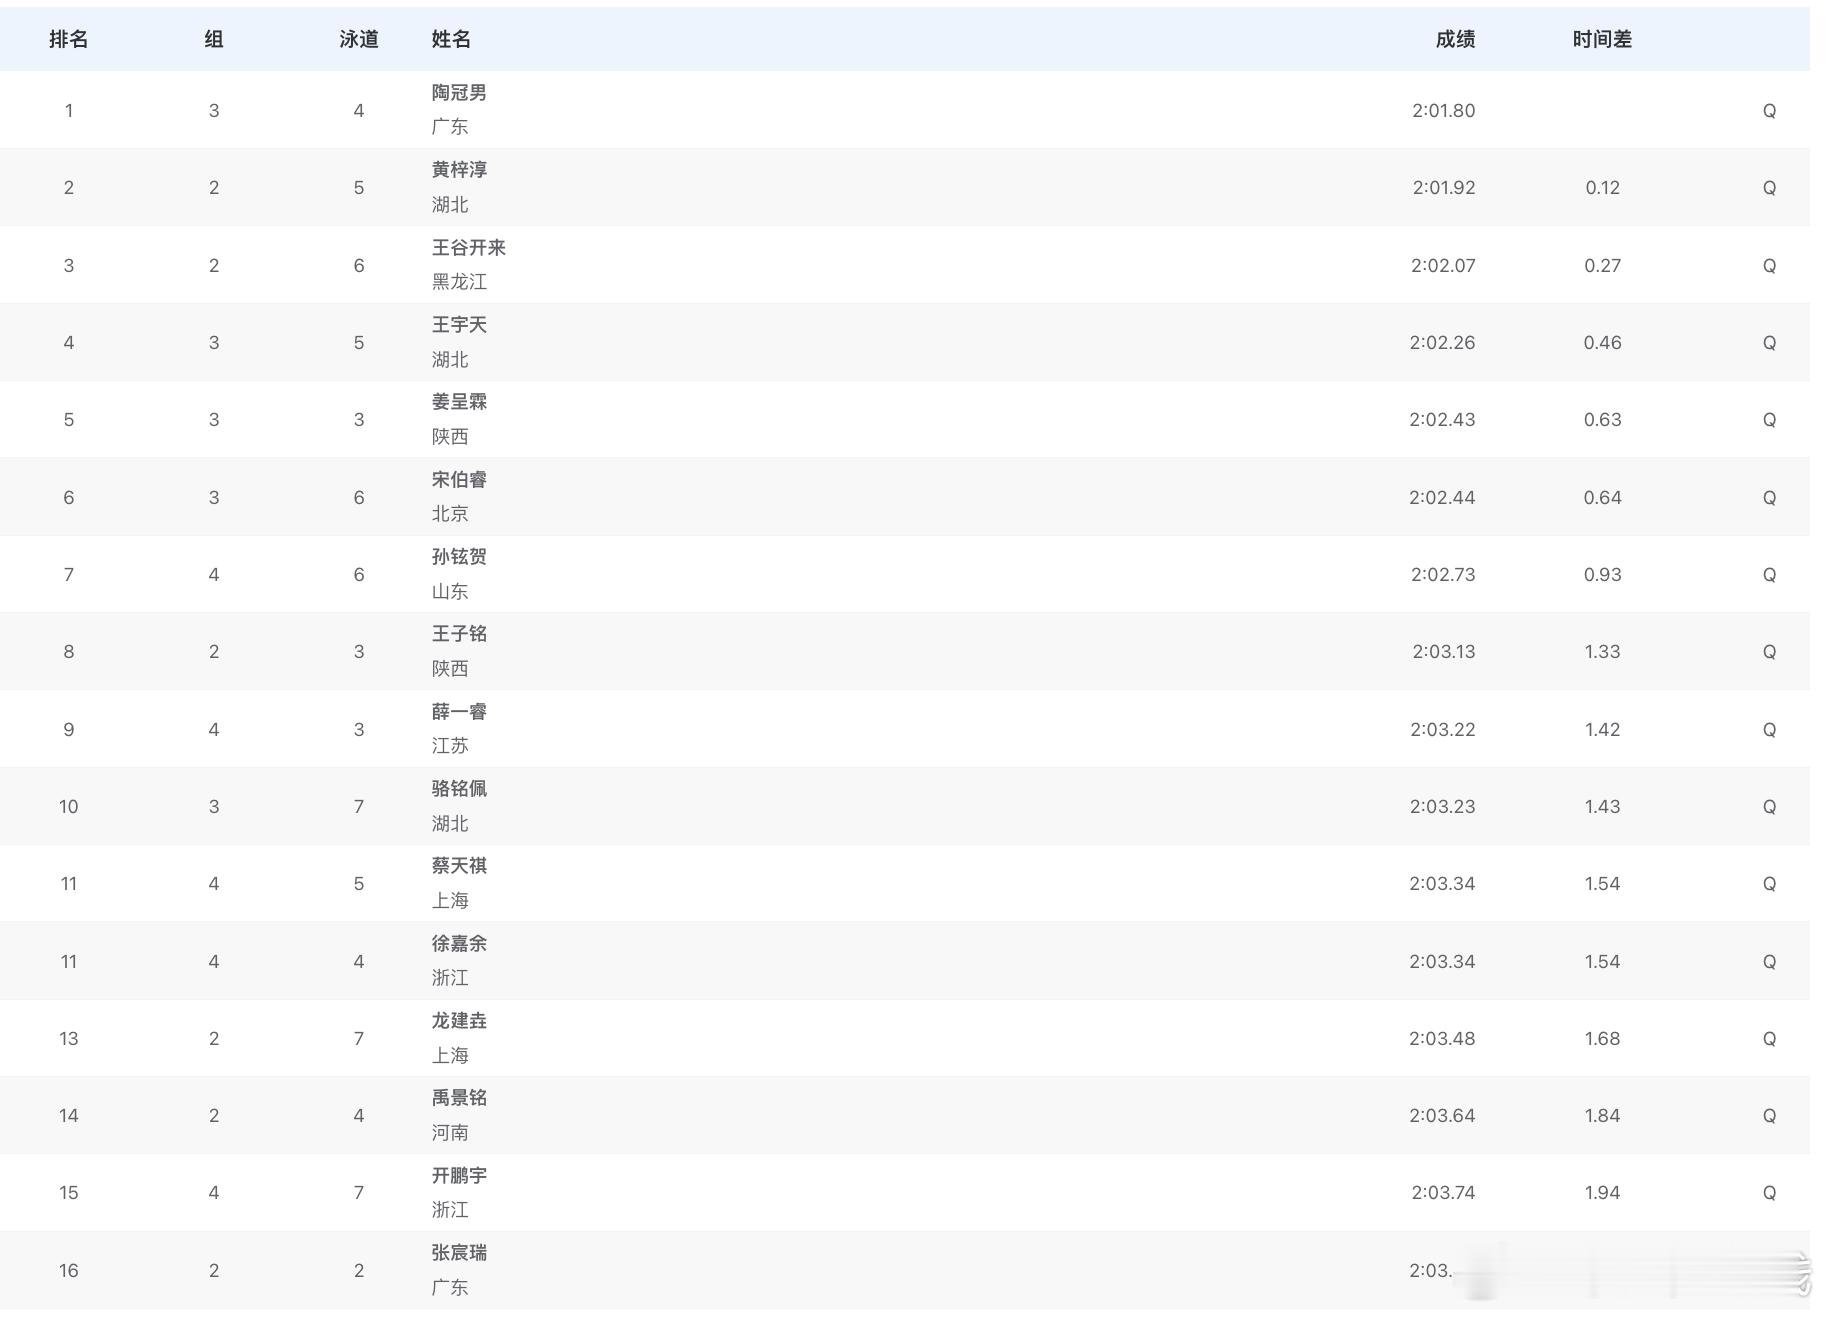Select the Q mark in 姜呈霖's row
The image size is (1828, 1318).
pyautogui.click(x=1769, y=420)
